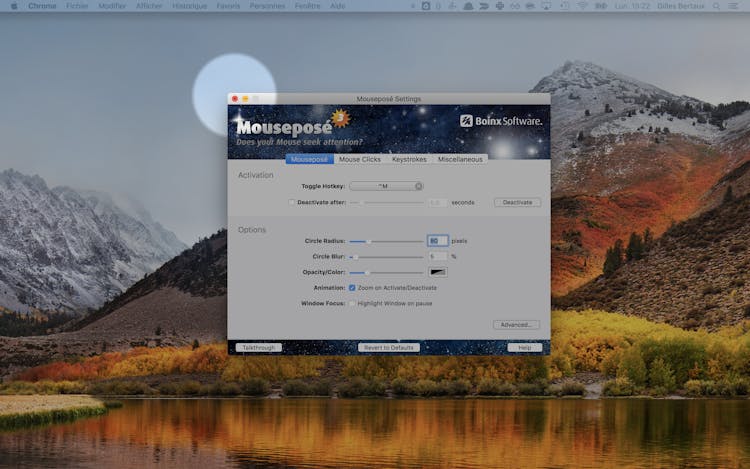The width and height of the screenshot is (750, 469).
Task: Switch to the Mouse Clicks tab
Action: pyautogui.click(x=359, y=159)
